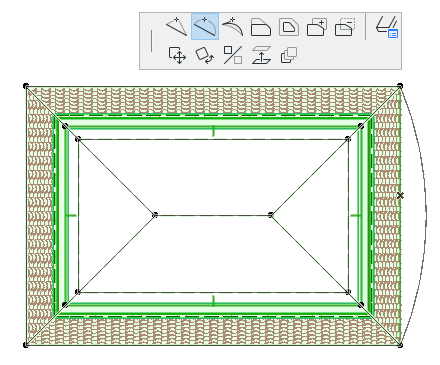Select the Insert new node tool
Viewport: 440px width, 365px height.
(x=177, y=27)
